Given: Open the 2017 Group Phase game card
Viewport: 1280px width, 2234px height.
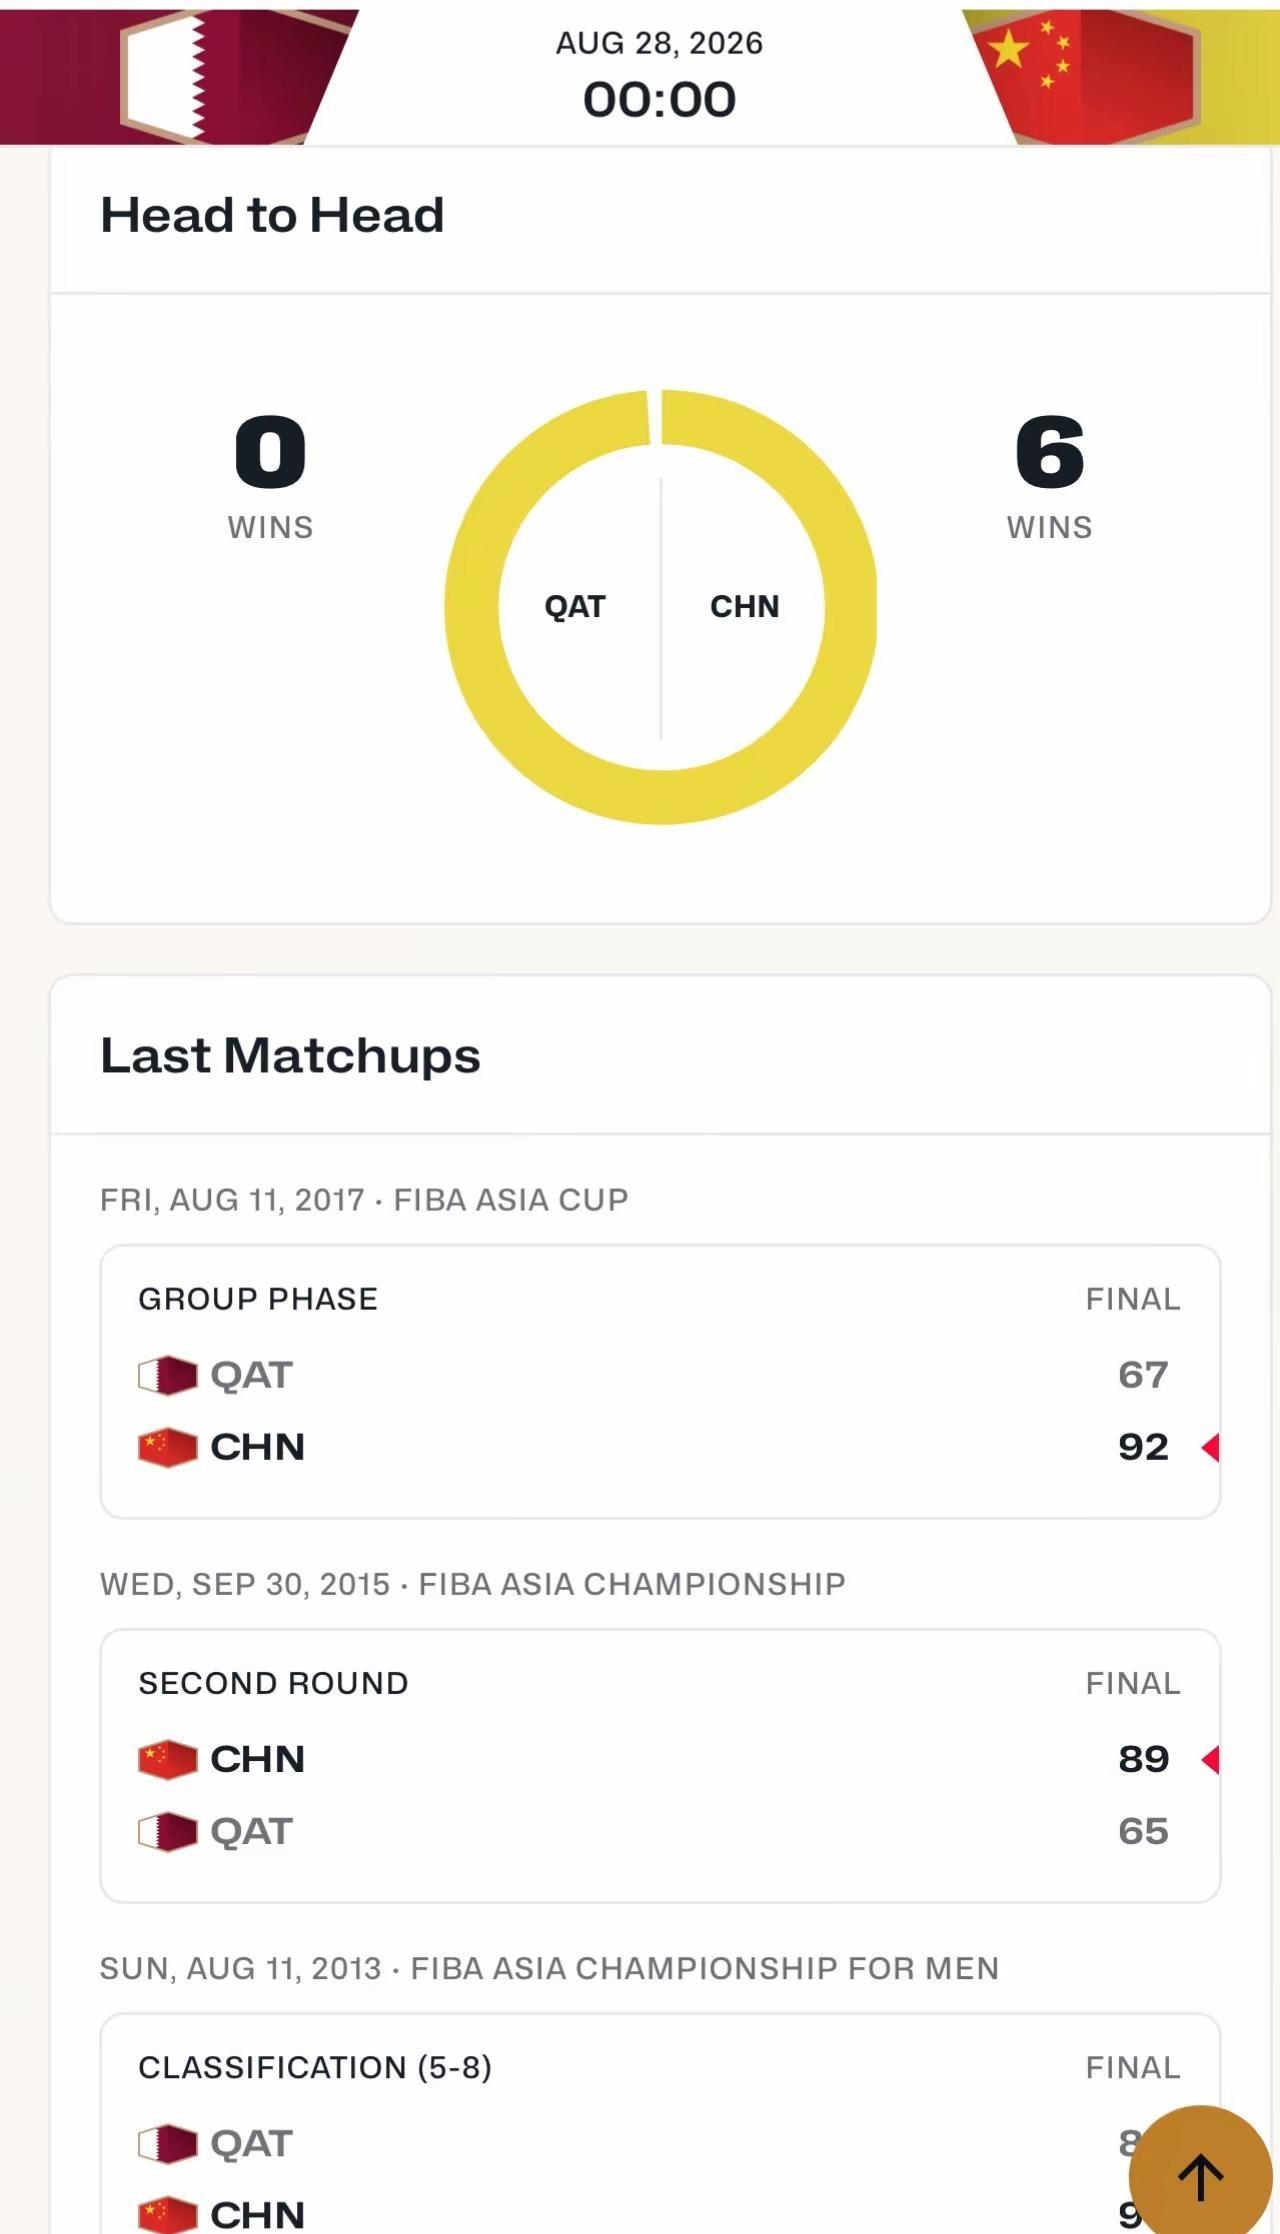Looking at the screenshot, I should 660,1381.
